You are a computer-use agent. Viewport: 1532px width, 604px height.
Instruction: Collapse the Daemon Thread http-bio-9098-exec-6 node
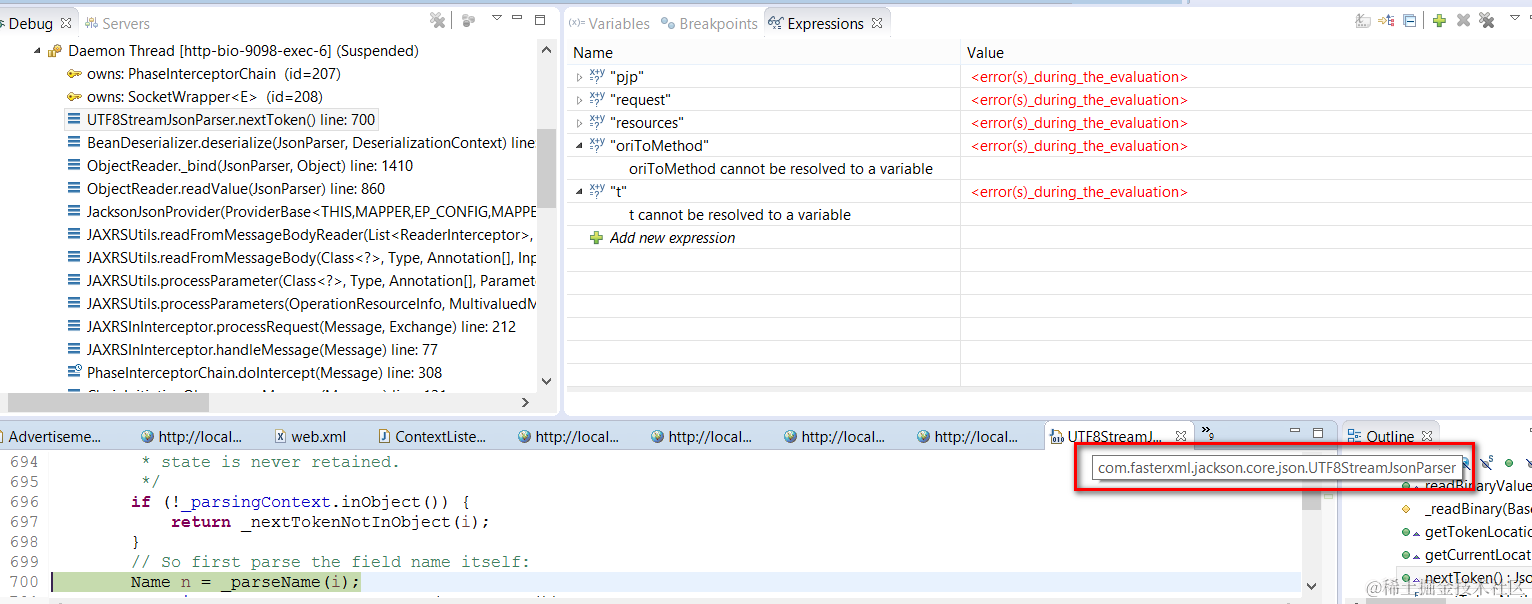click(38, 51)
